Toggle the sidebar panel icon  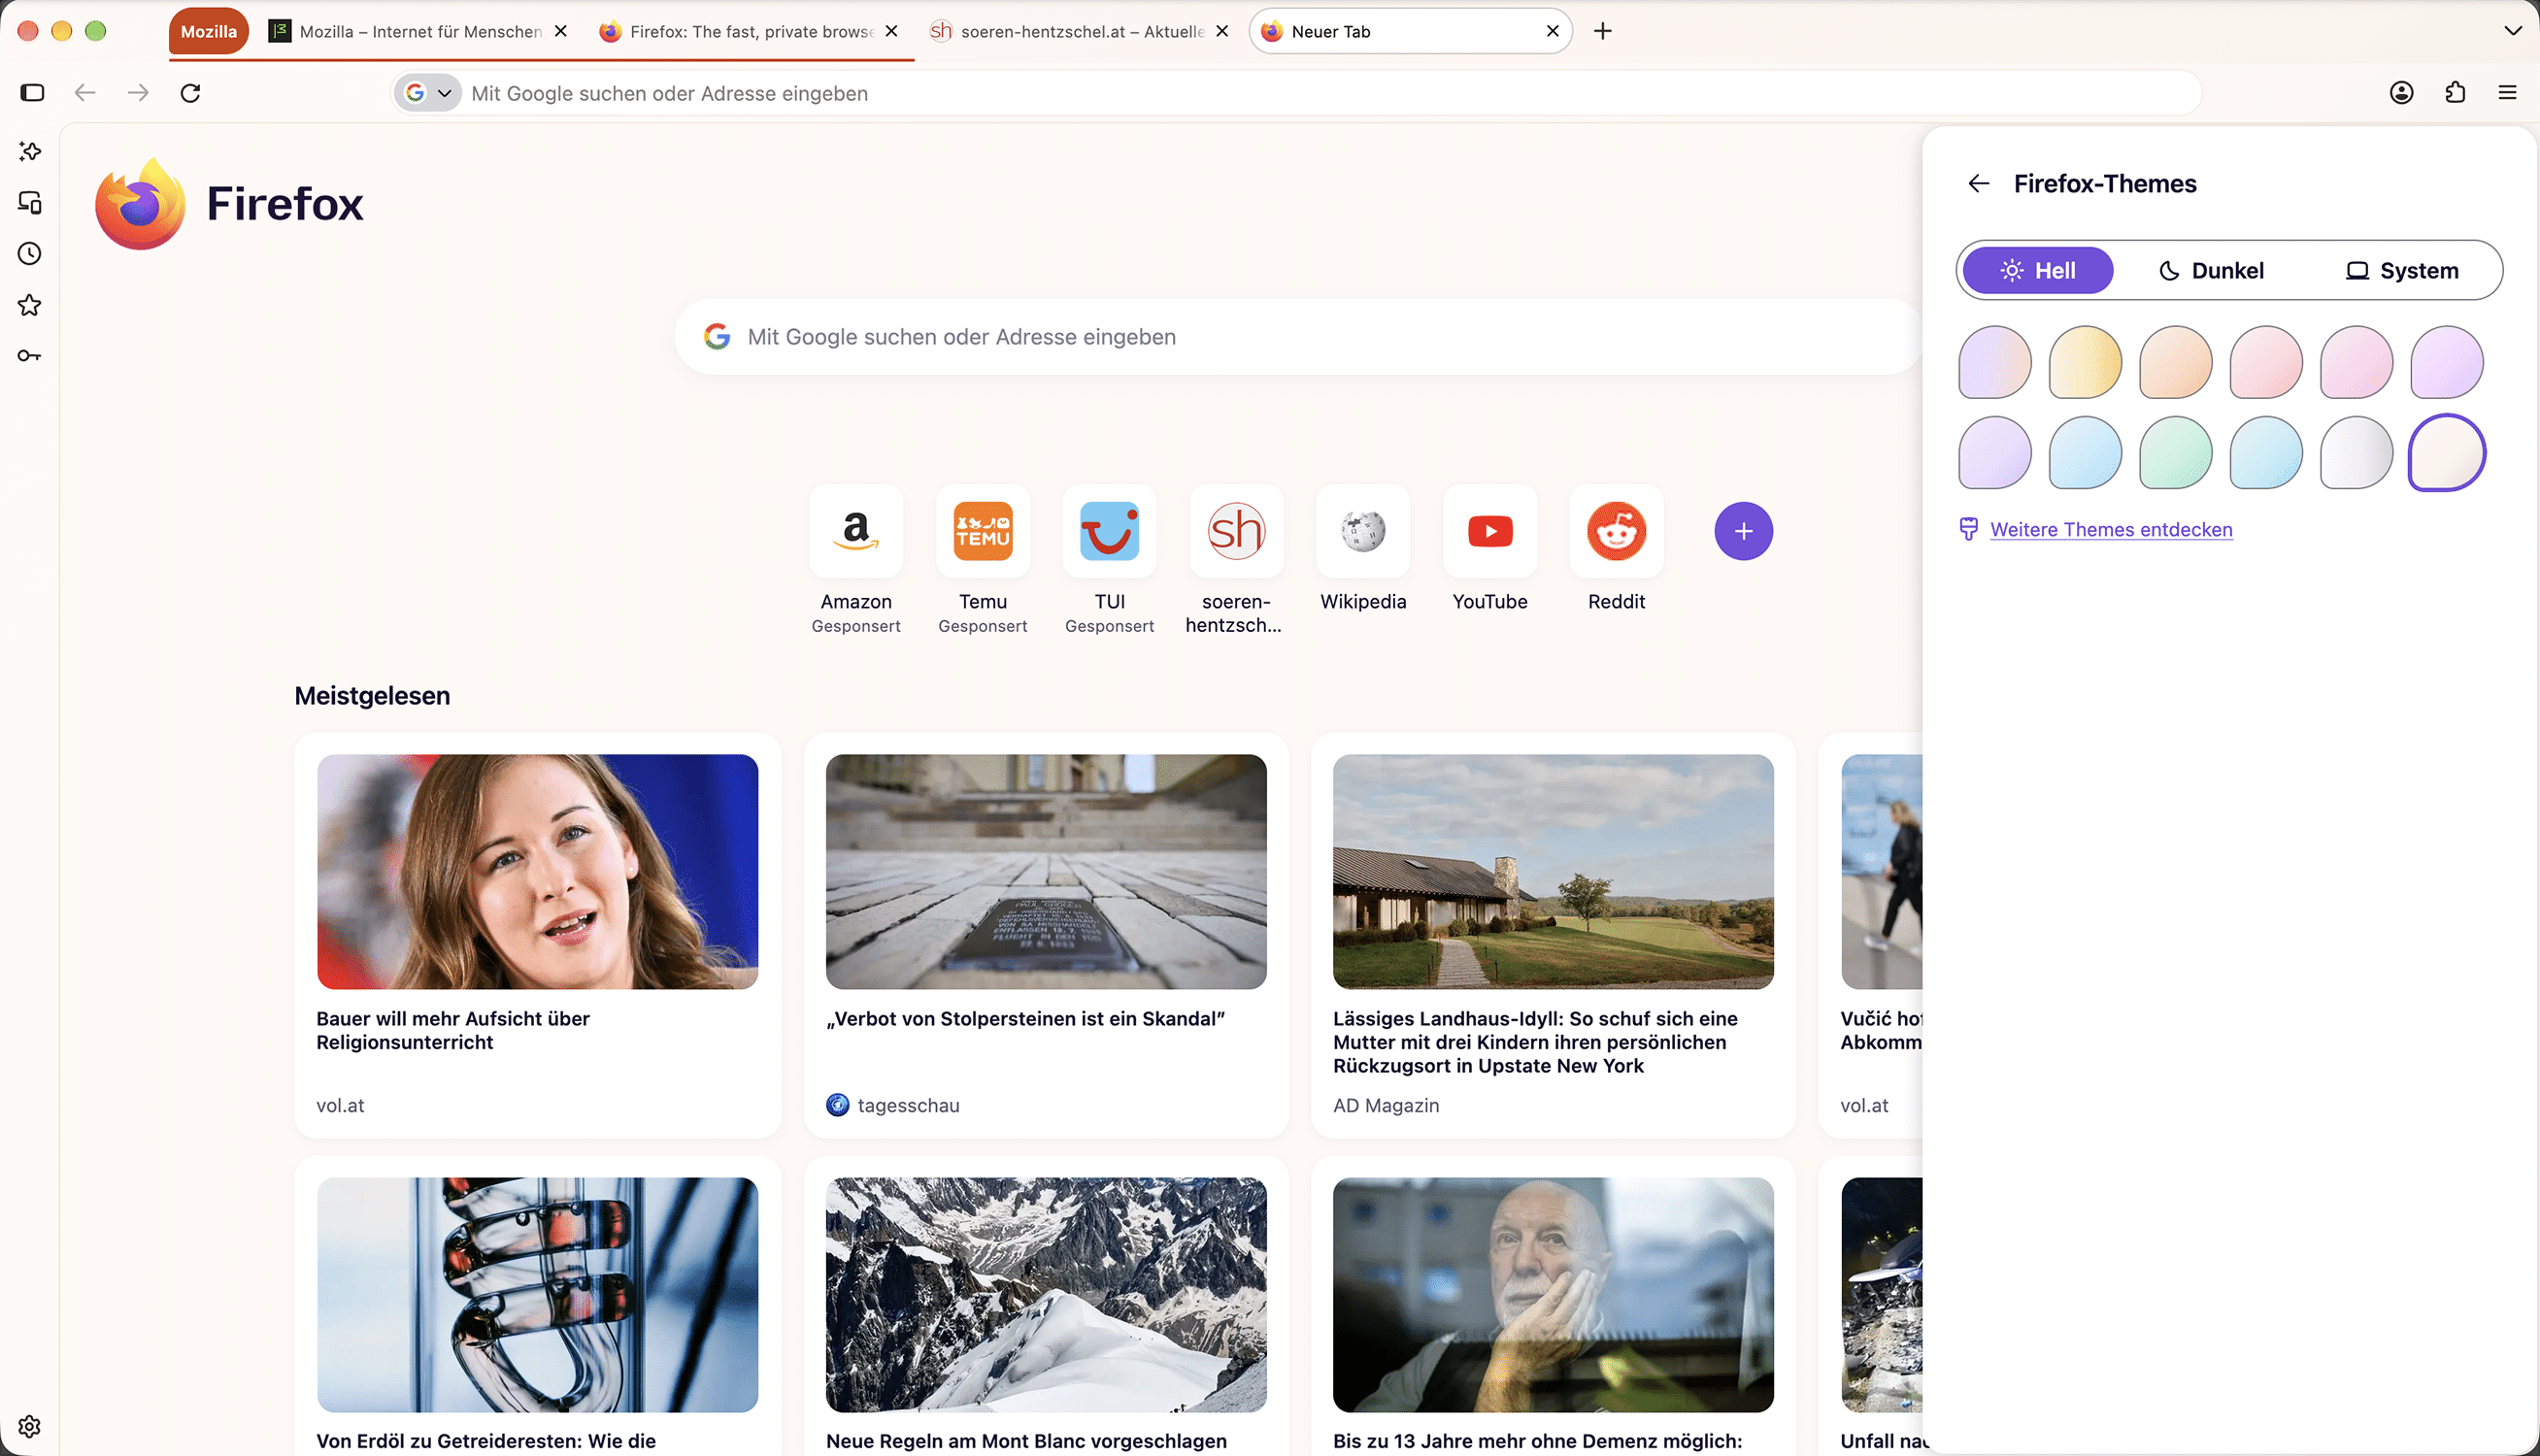click(32, 93)
